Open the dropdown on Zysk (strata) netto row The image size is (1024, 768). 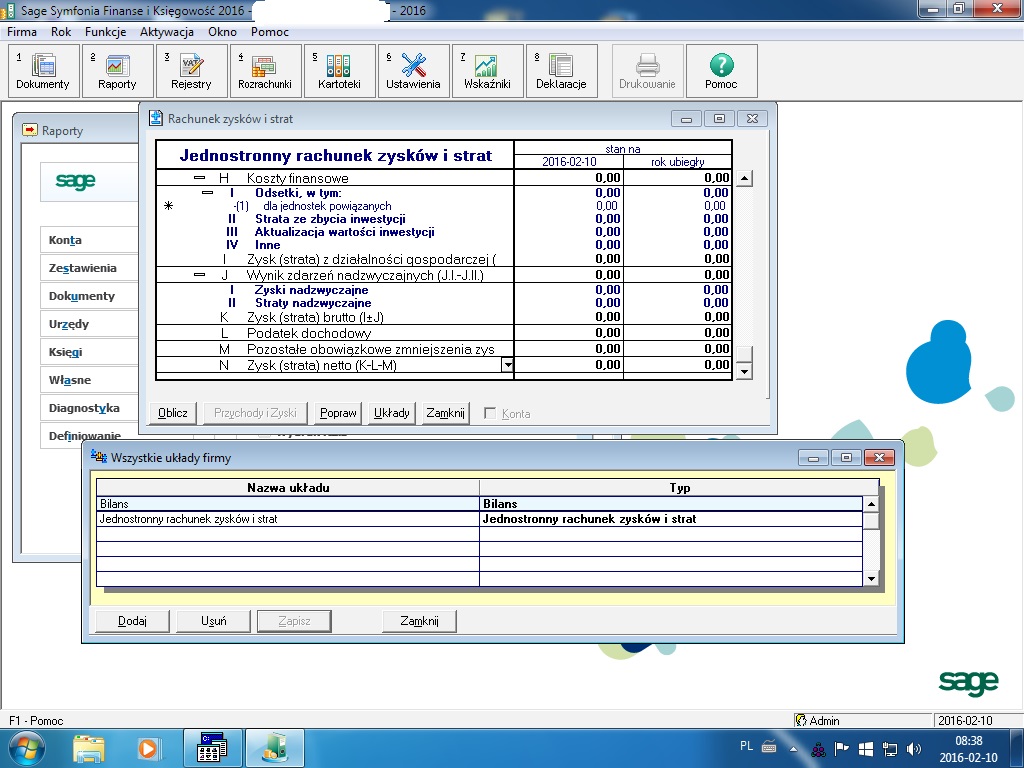tap(507, 365)
